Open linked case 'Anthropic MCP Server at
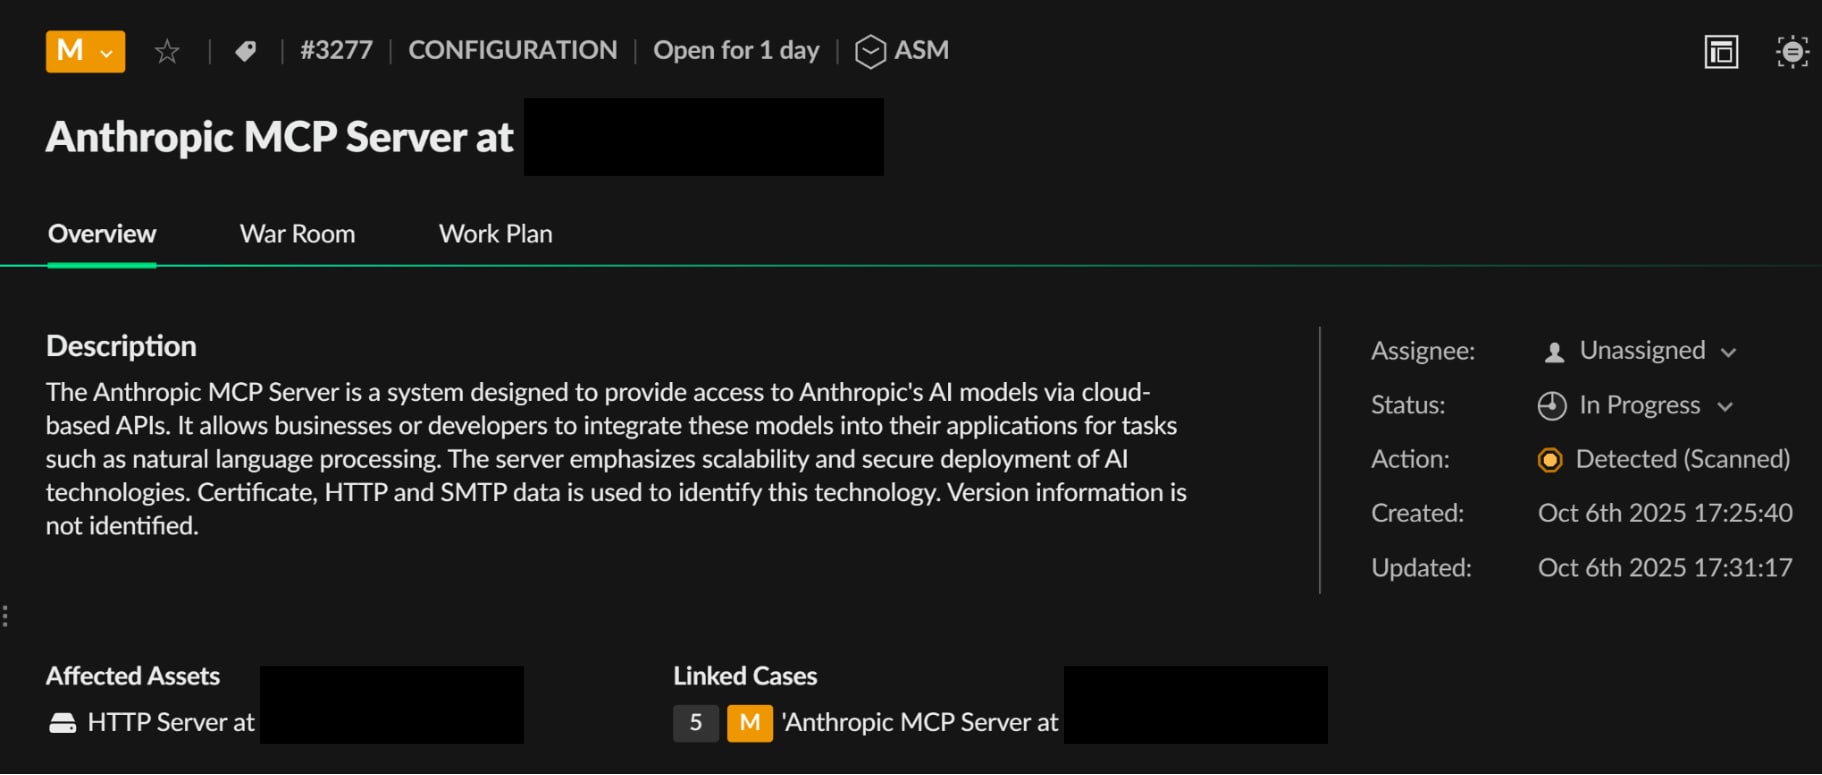The image size is (1822, 775). (x=920, y=722)
